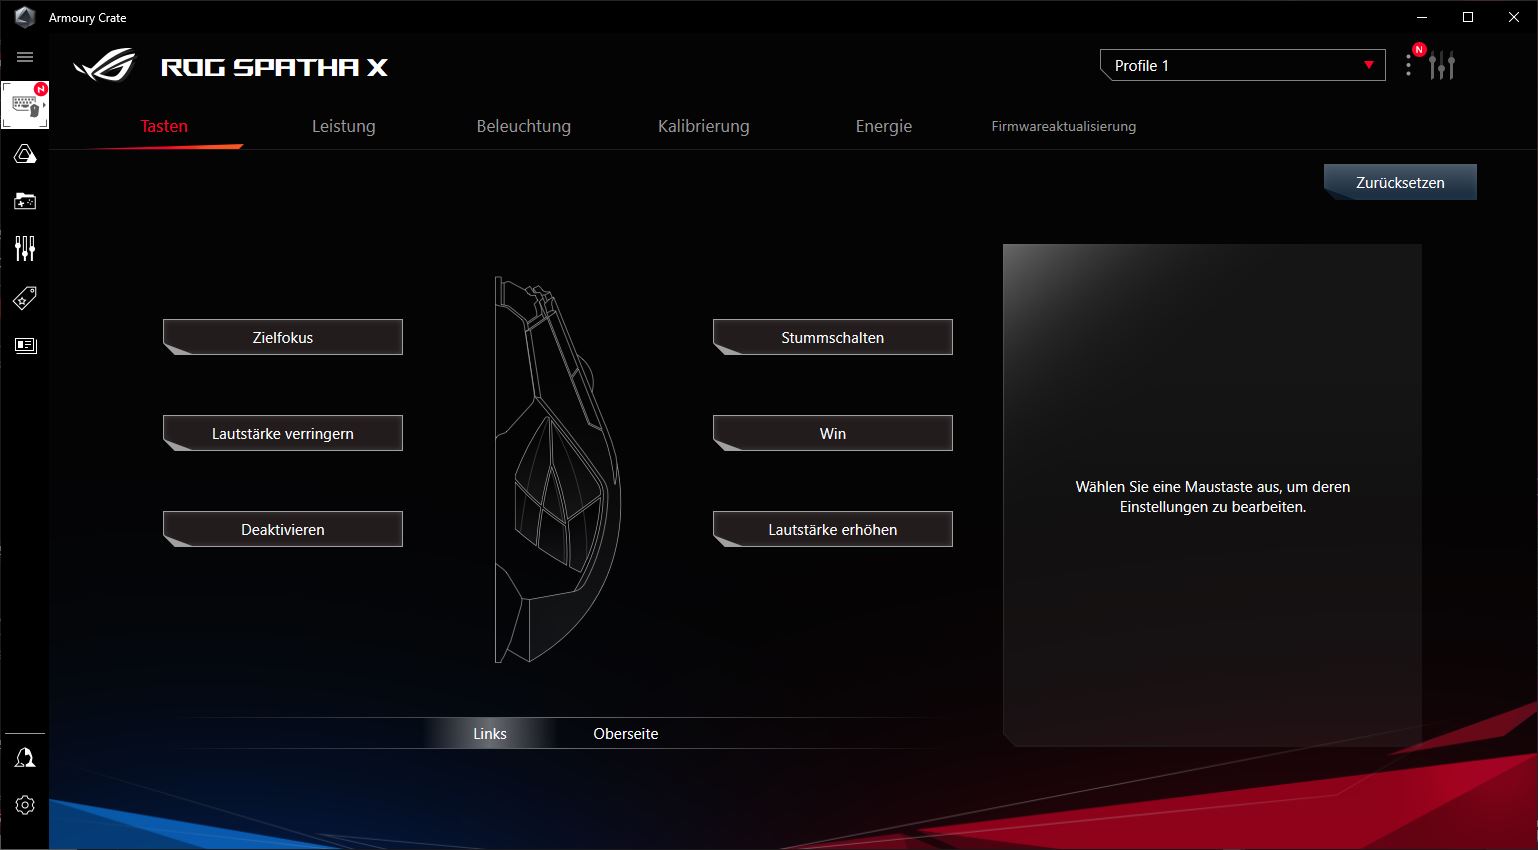Click the Zurücksetzen button
The width and height of the screenshot is (1538, 850).
click(1400, 182)
